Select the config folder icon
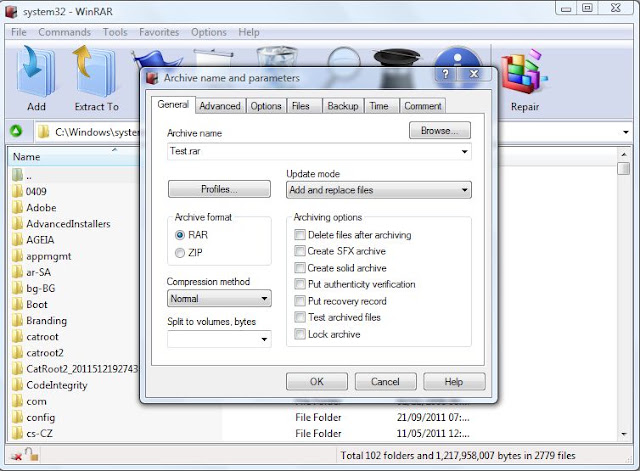The width and height of the screenshot is (640, 471). 17,417
